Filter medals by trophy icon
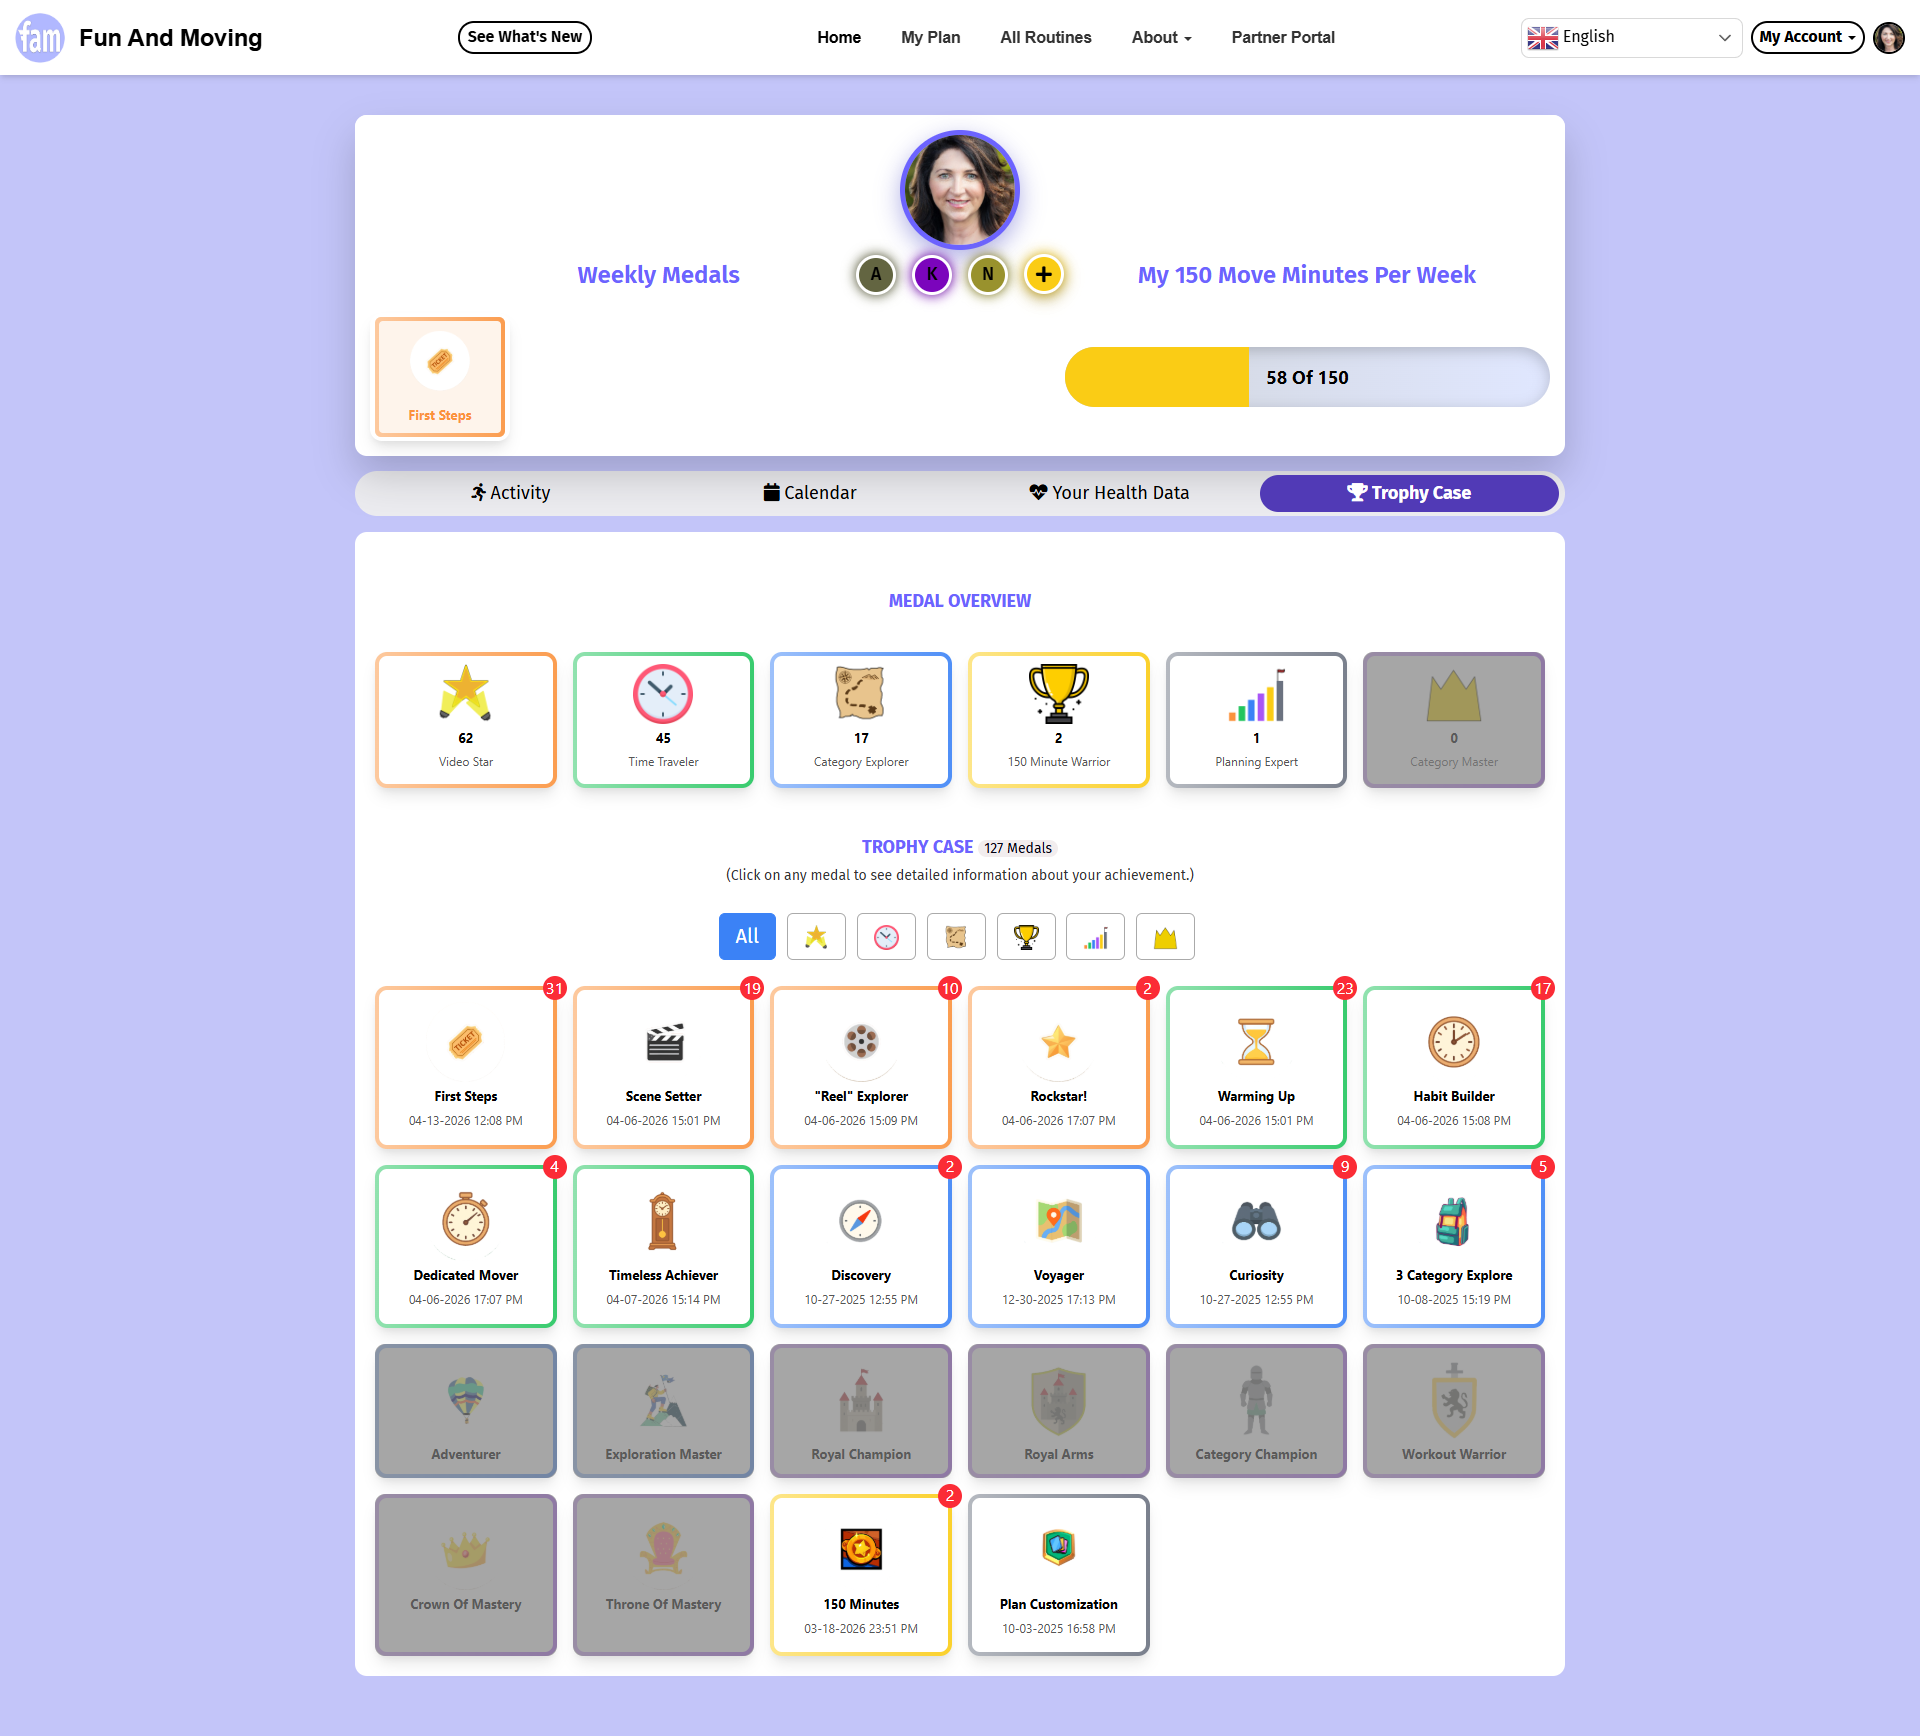 [1026, 937]
